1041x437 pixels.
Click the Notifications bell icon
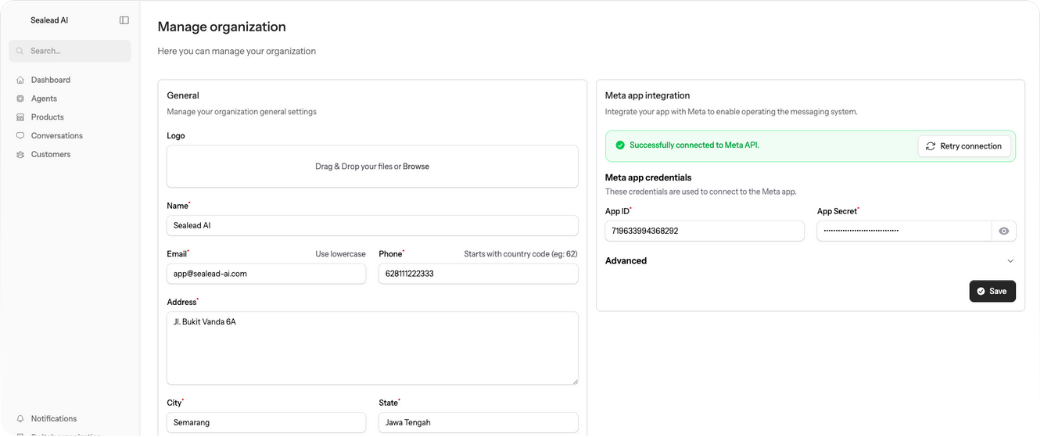click(x=20, y=419)
